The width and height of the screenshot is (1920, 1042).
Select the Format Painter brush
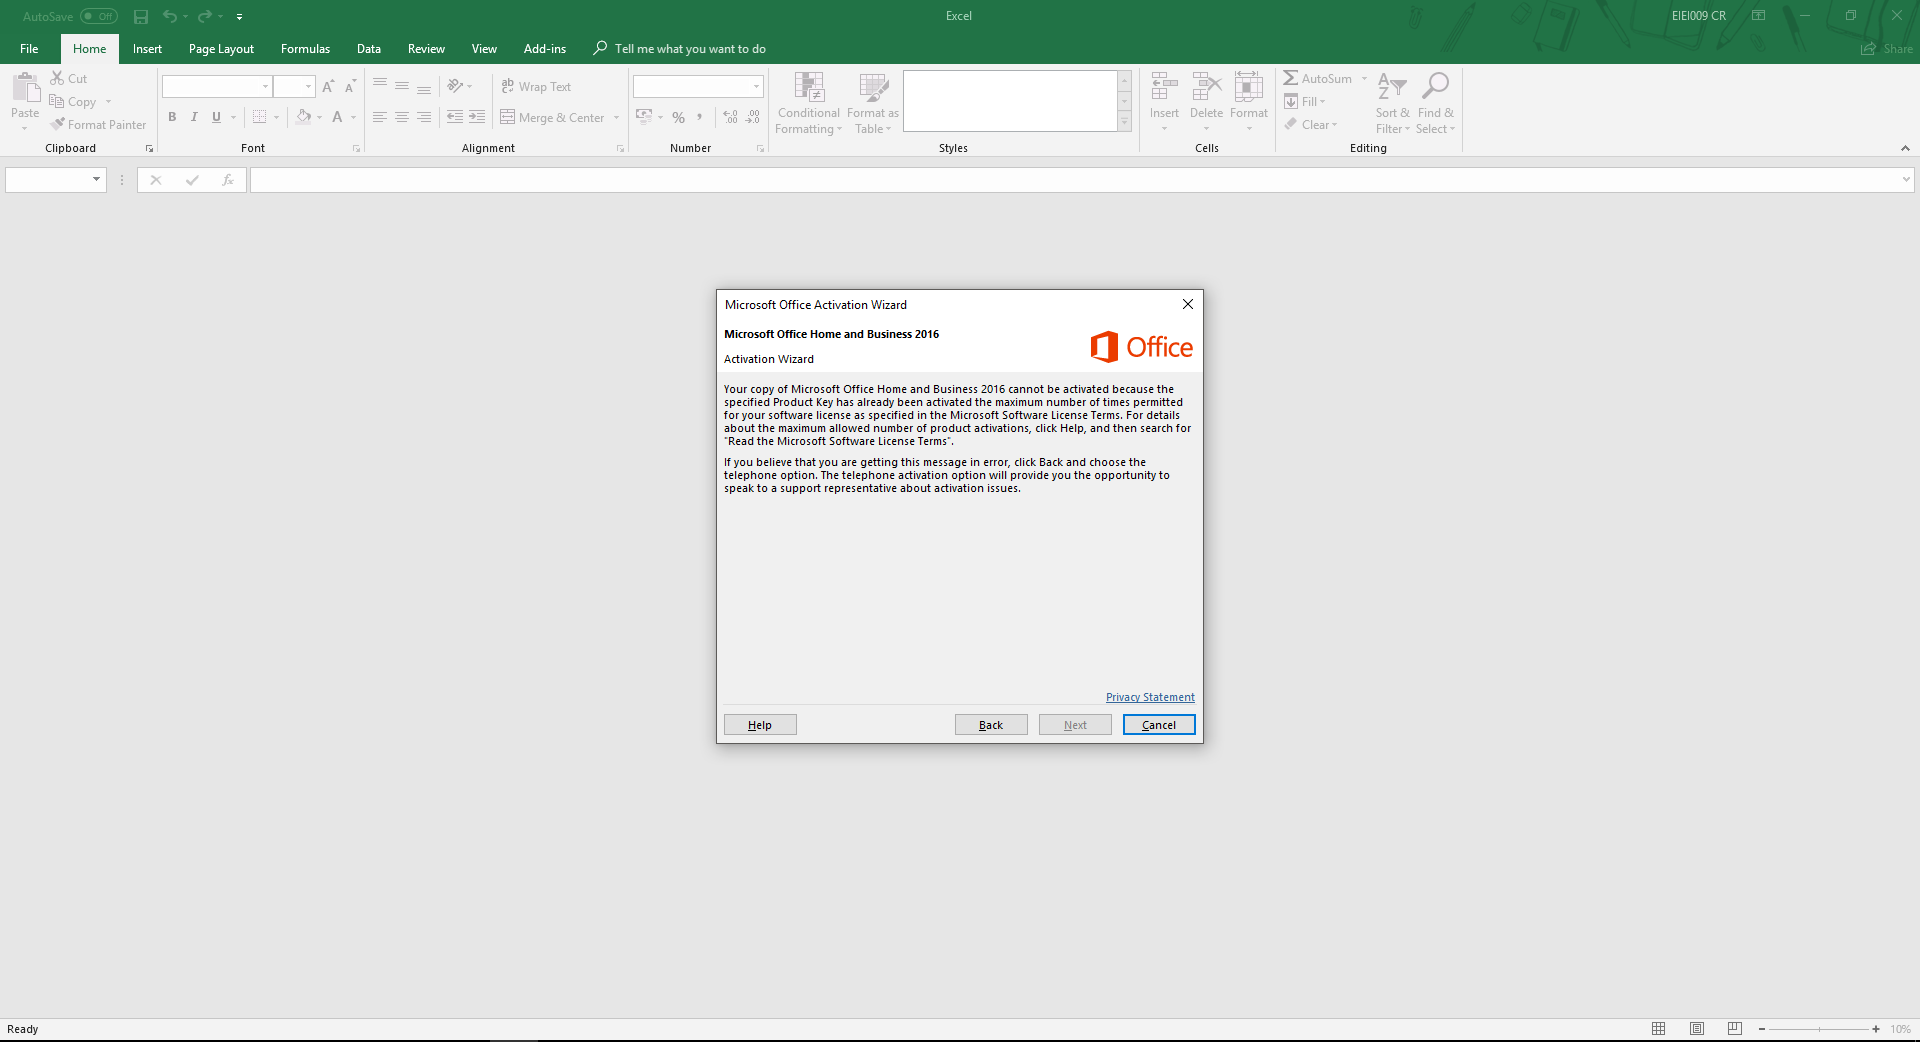pyautogui.click(x=58, y=124)
